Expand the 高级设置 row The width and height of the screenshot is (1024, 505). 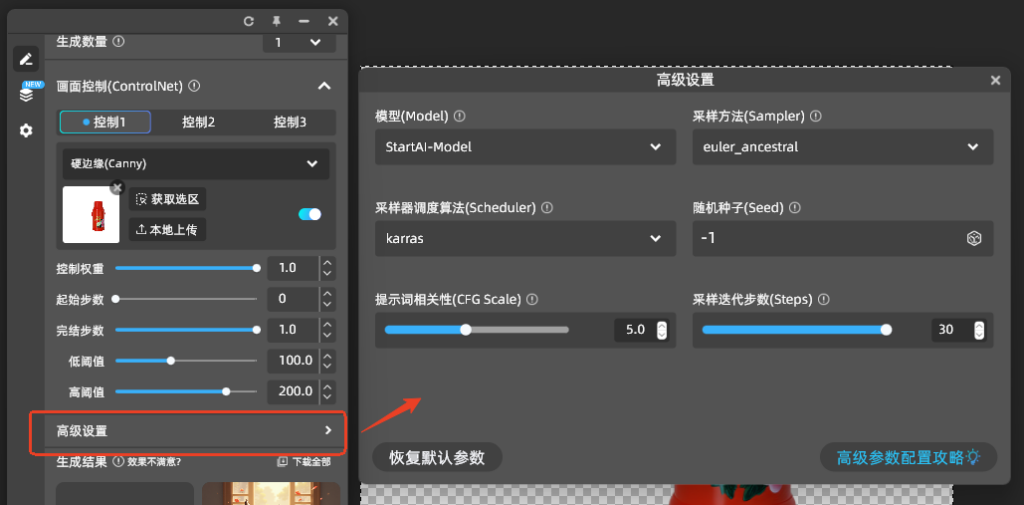coord(195,431)
